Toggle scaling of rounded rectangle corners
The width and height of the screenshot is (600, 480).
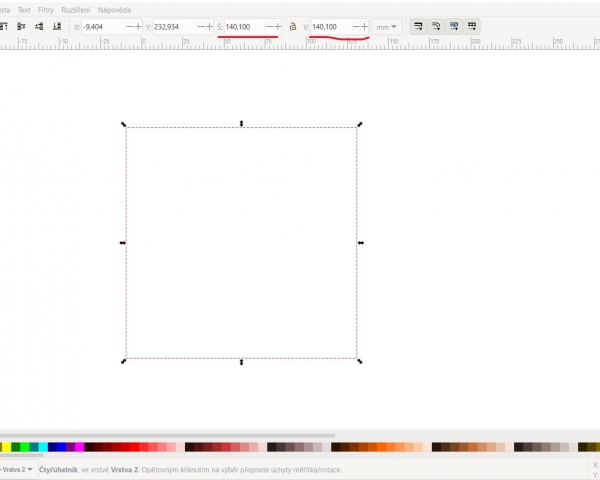pyautogui.click(x=436, y=26)
